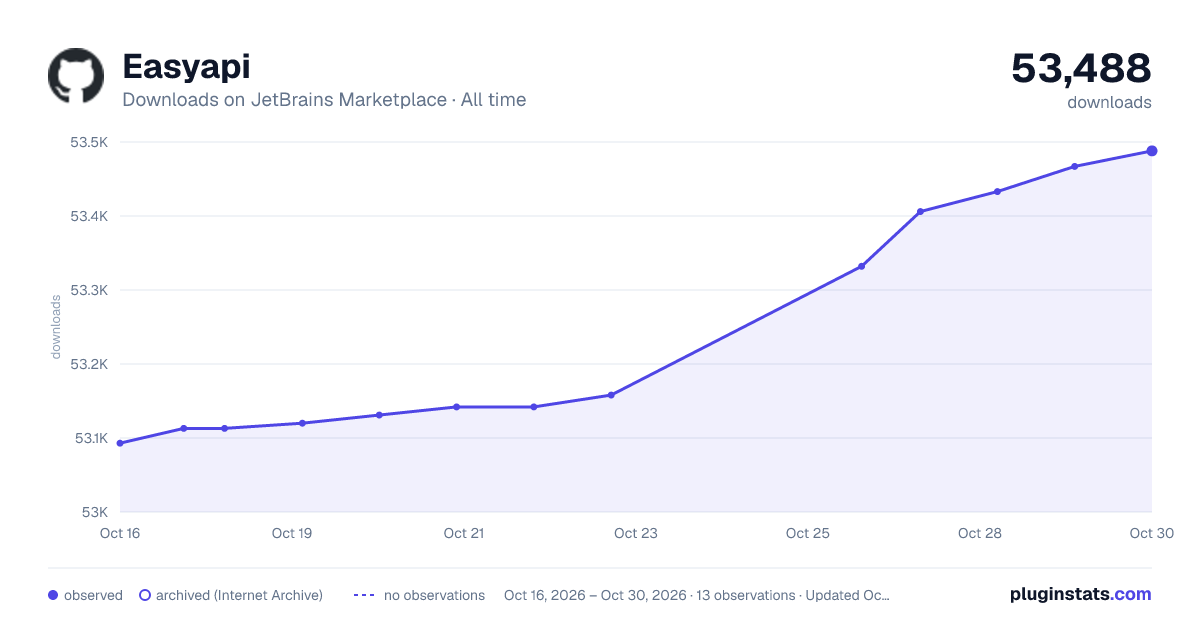Click the dashed 'no observations' legend icon
1200x630 pixels.
coord(364,595)
